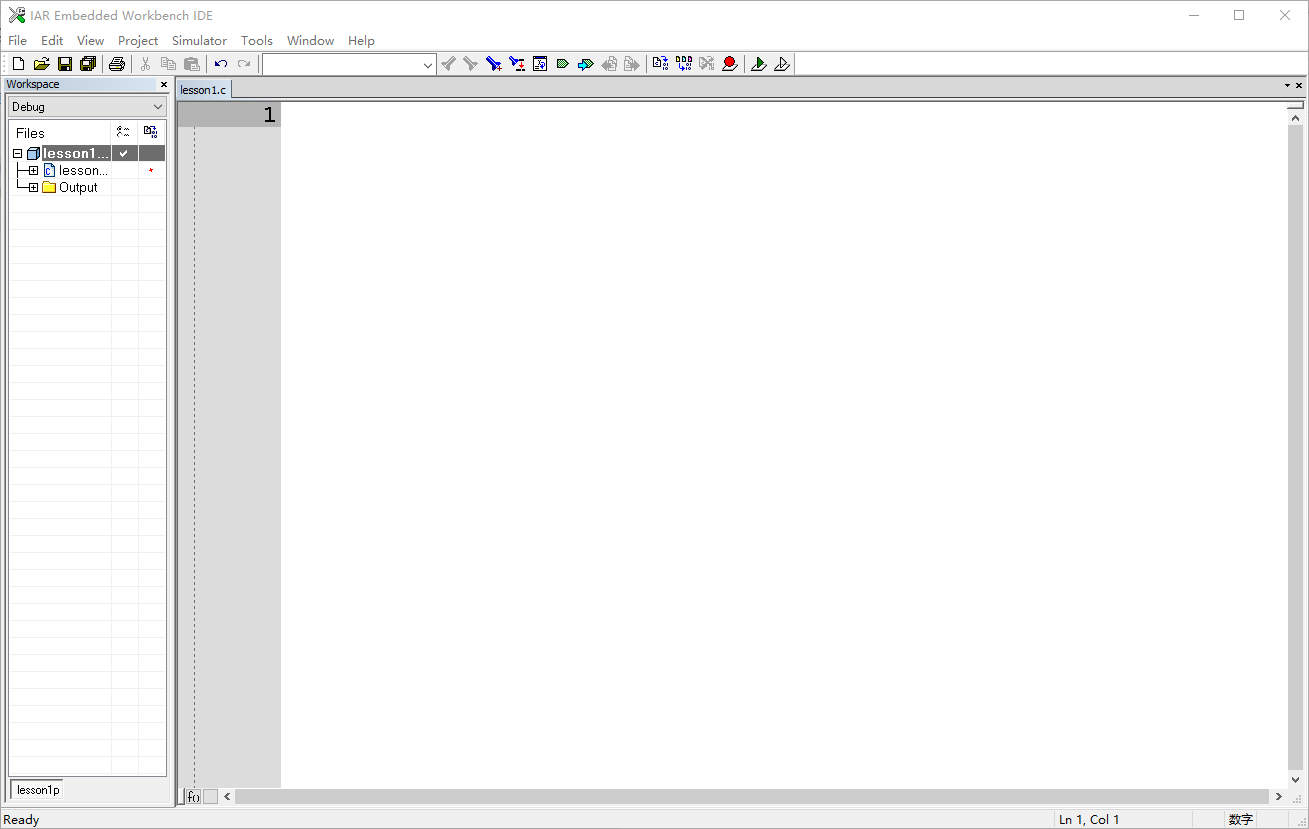Select the lesson1 project in Workspace

[76, 154]
